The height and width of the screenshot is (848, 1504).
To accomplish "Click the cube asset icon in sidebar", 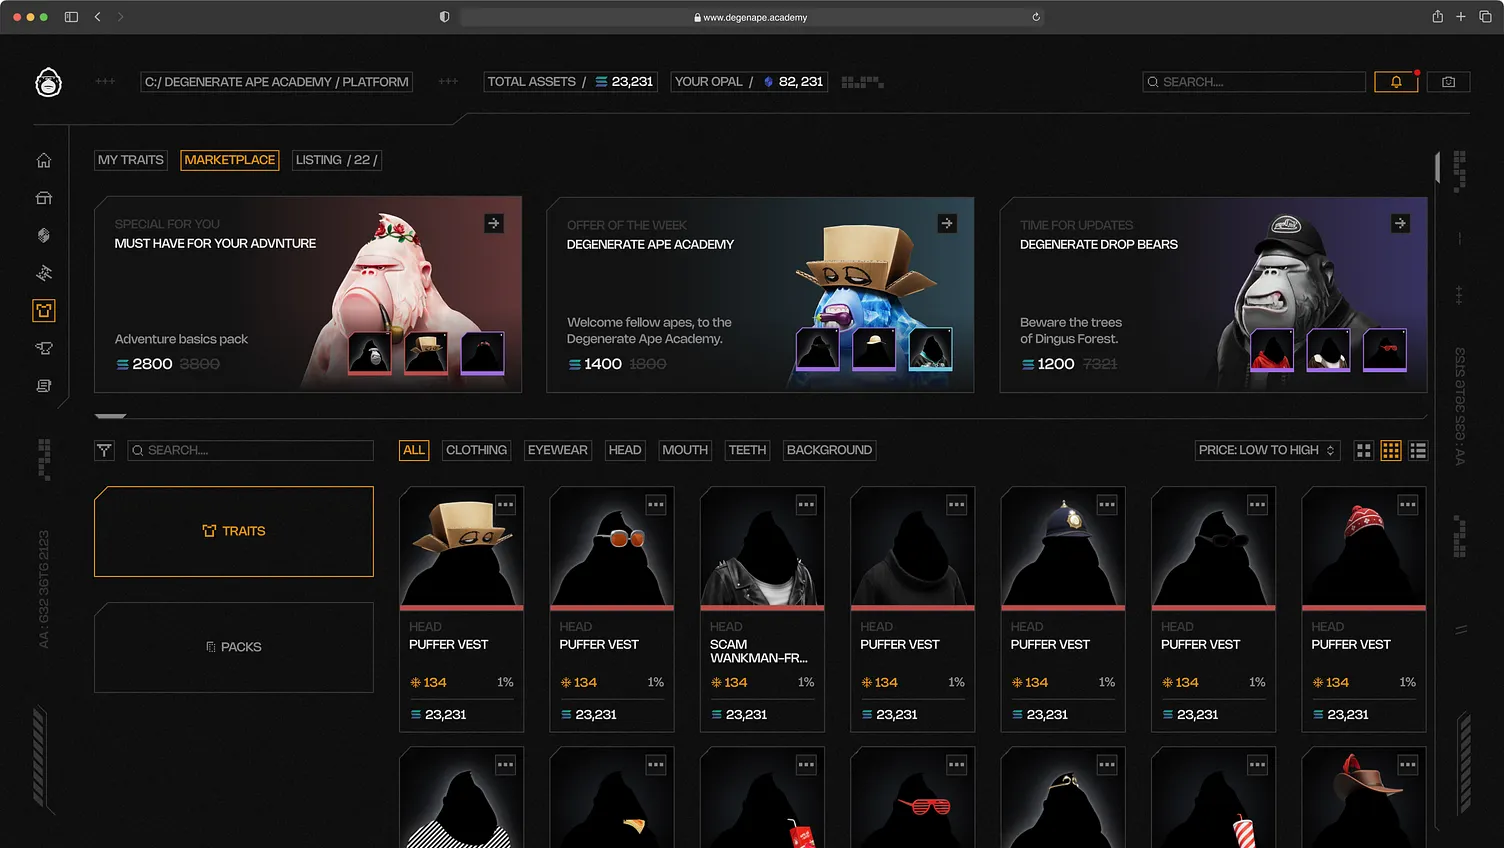I will pos(44,235).
